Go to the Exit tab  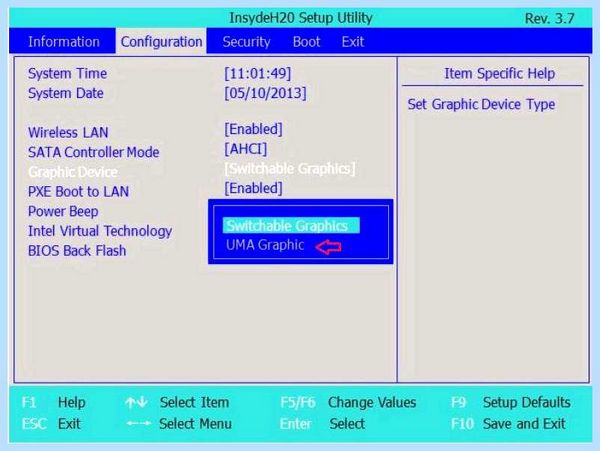(352, 41)
